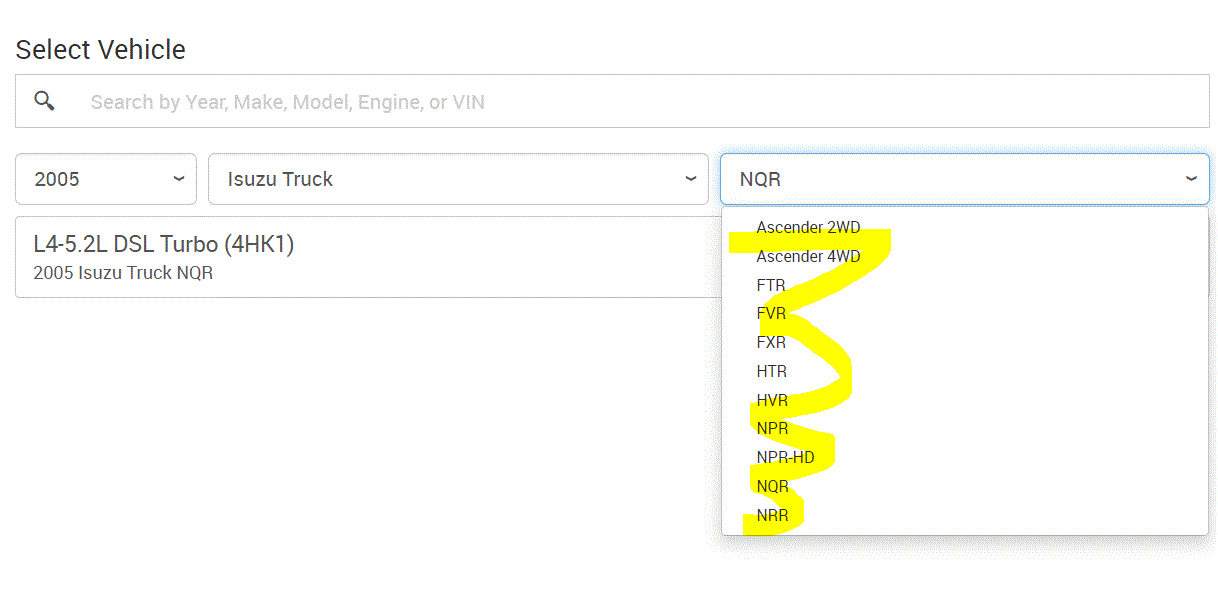Open the Isuzu Truck make dropdown
Viewport: 1218px width, 604px height.
click(457, 179)
